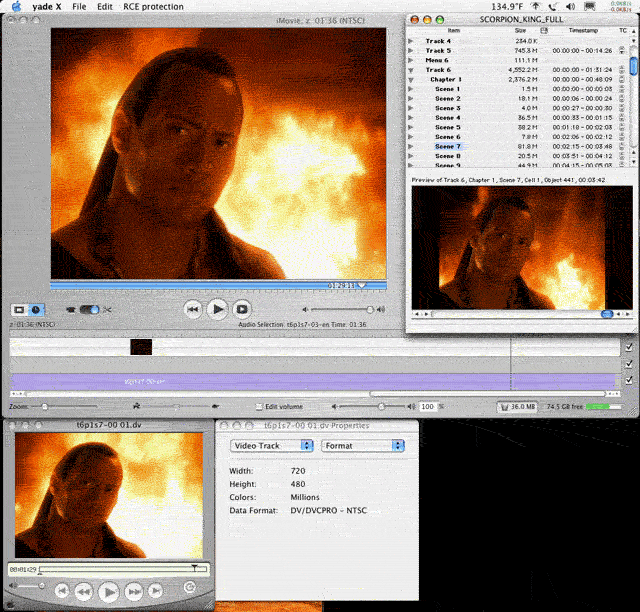
Task: Click the camera mode icon
Action: click(x=71, y=310)
